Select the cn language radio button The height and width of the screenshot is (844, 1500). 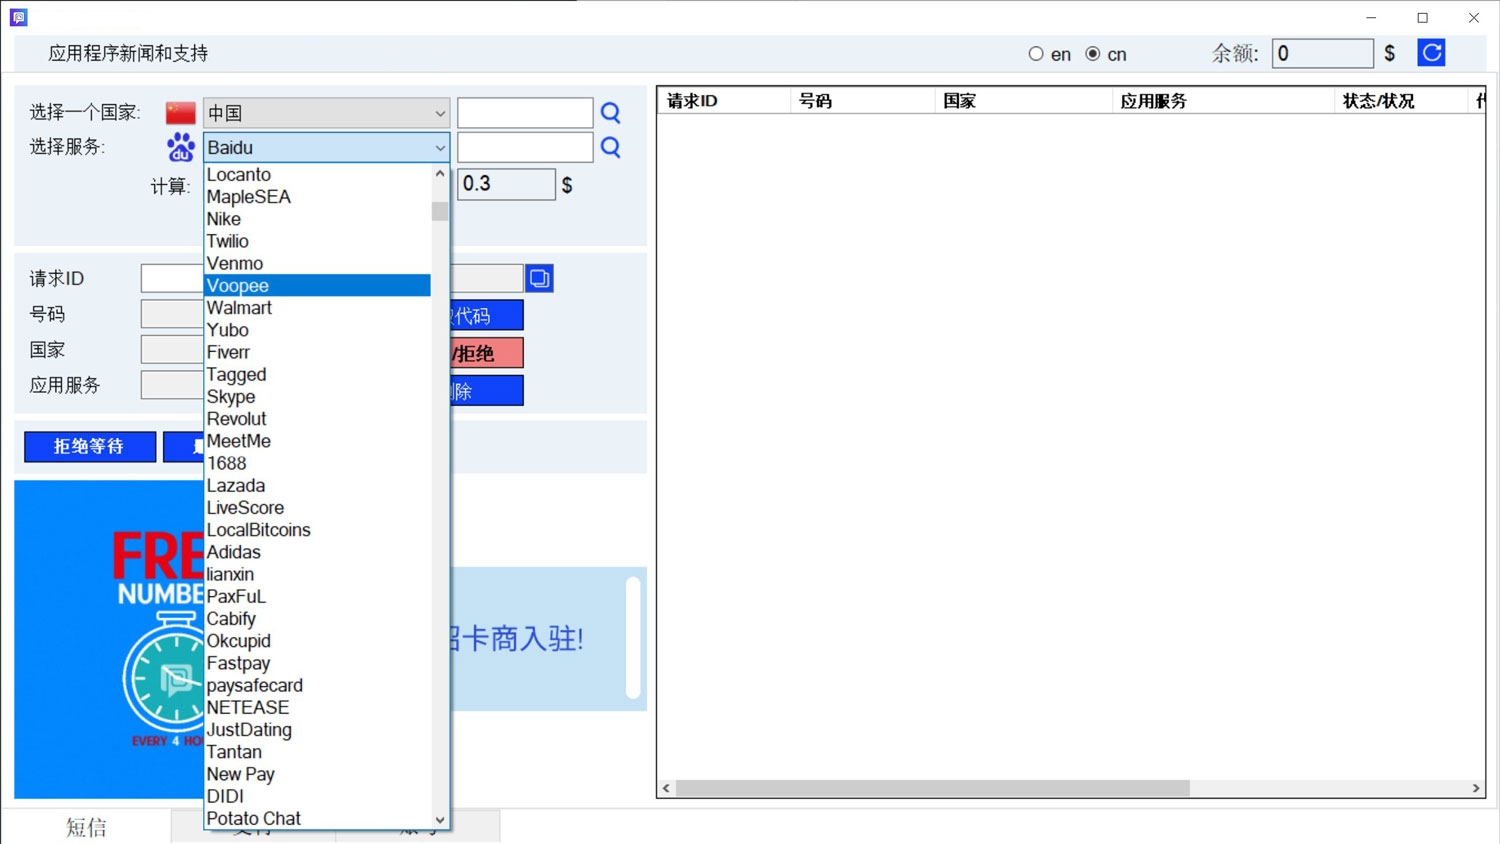tap(1093, 54)
